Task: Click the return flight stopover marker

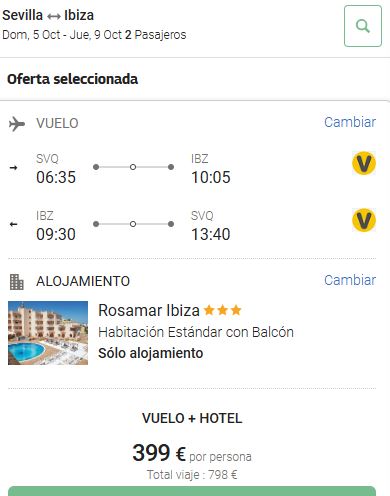Action: (133, 224)
